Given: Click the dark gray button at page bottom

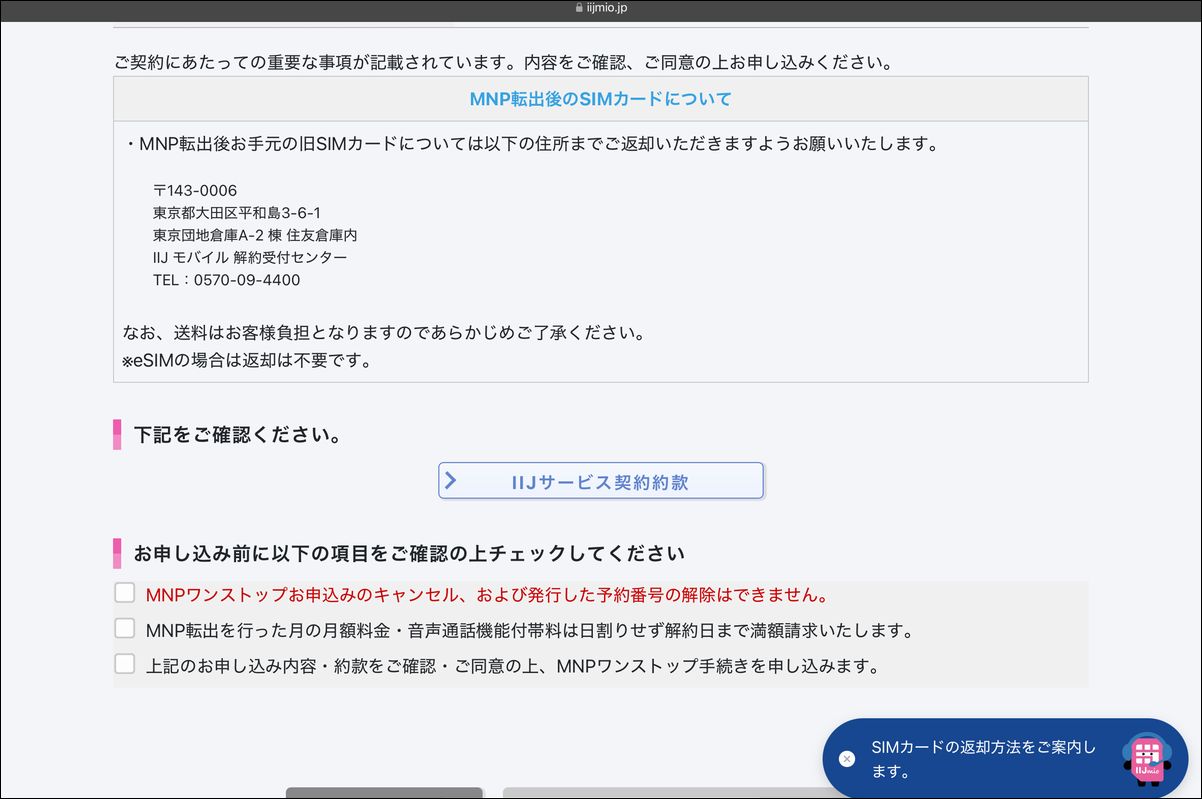Looking at the screenshot, I should point(384,793).
